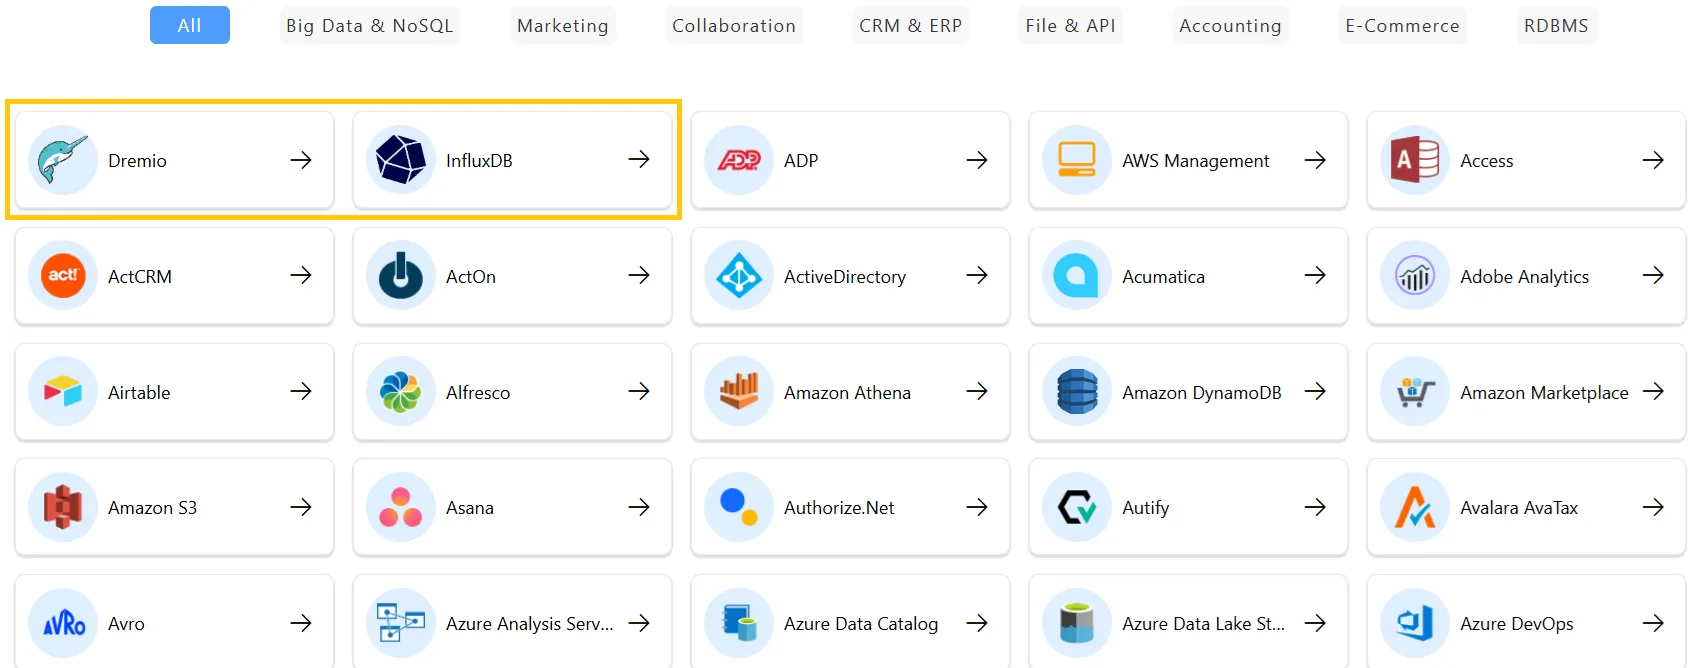Click the "Amazon Marketplace" label
This screenshot has height=668, width=1688.
coord(1544,393)
